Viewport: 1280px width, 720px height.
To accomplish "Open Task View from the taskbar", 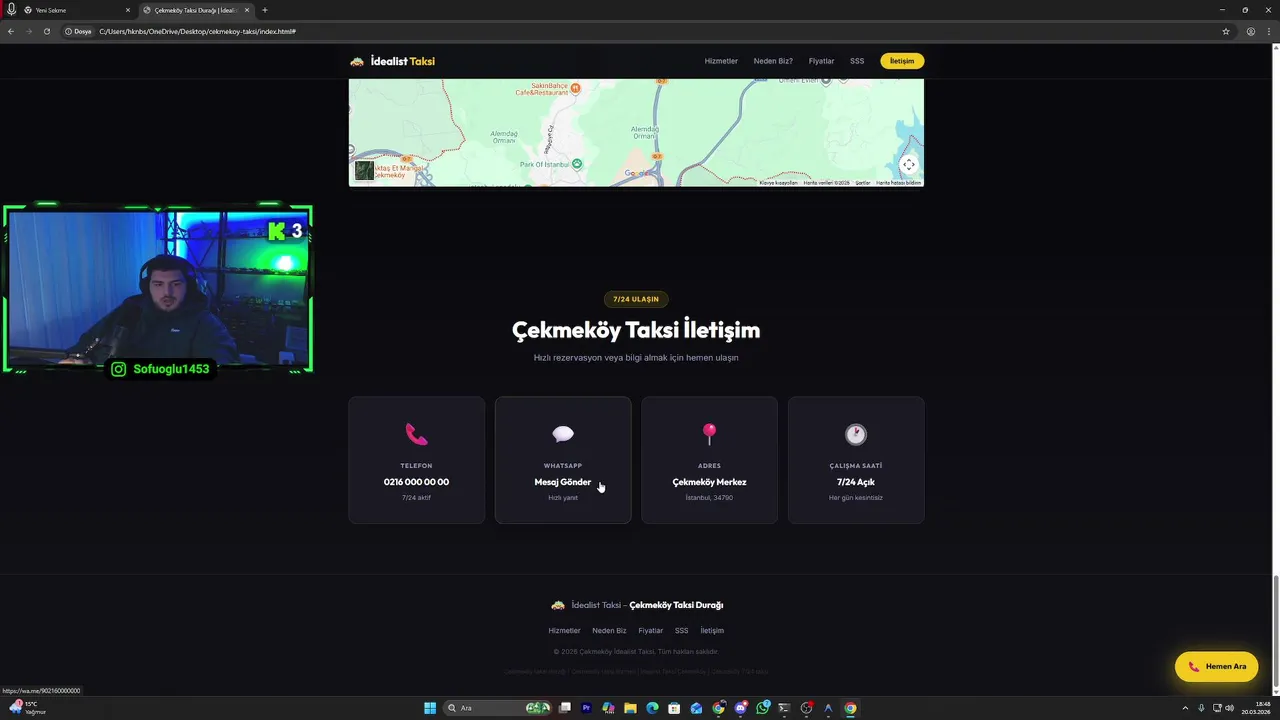I will point(565,708).
